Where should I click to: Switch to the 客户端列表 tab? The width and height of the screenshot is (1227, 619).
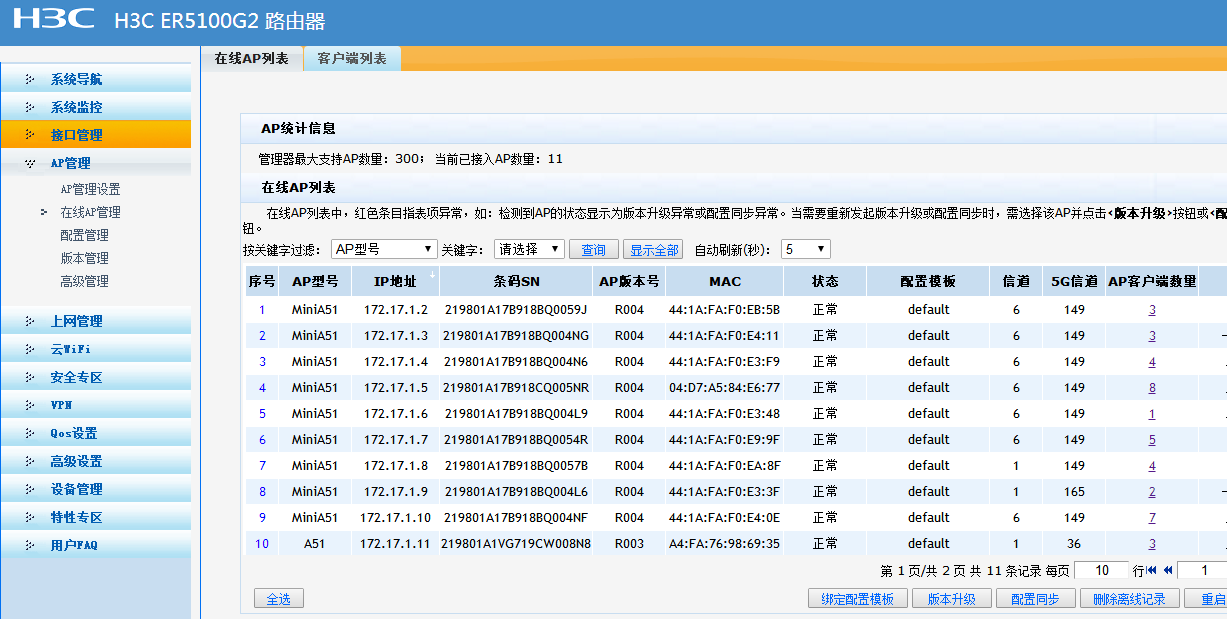coord(352,59)
